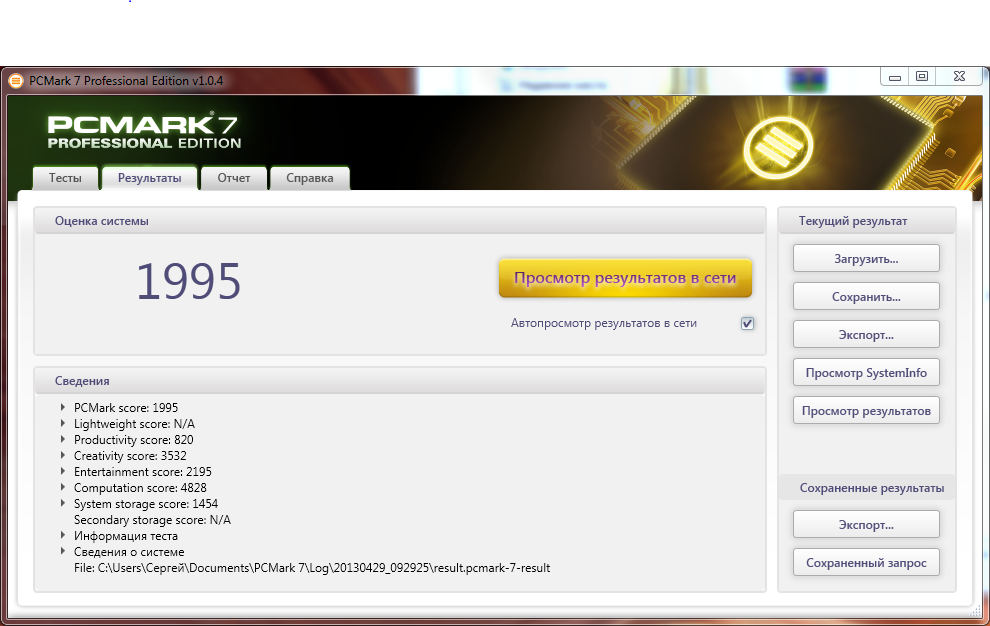The height and width of the screenshot is (626, 990).
Task: Switch to the Тесты tab
Action: (65, 178)
